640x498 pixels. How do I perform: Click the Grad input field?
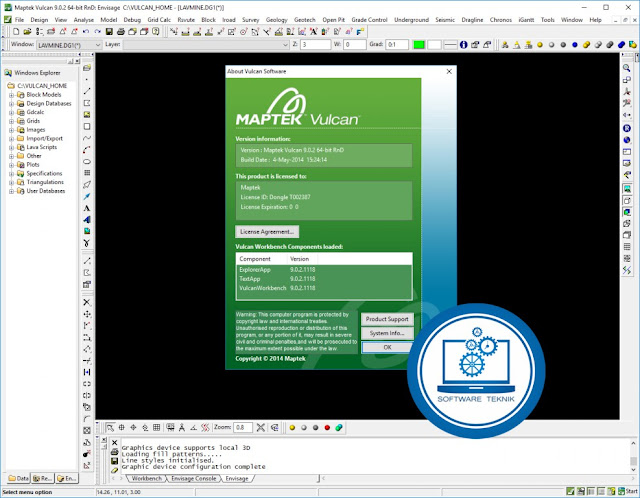point(397,45)
